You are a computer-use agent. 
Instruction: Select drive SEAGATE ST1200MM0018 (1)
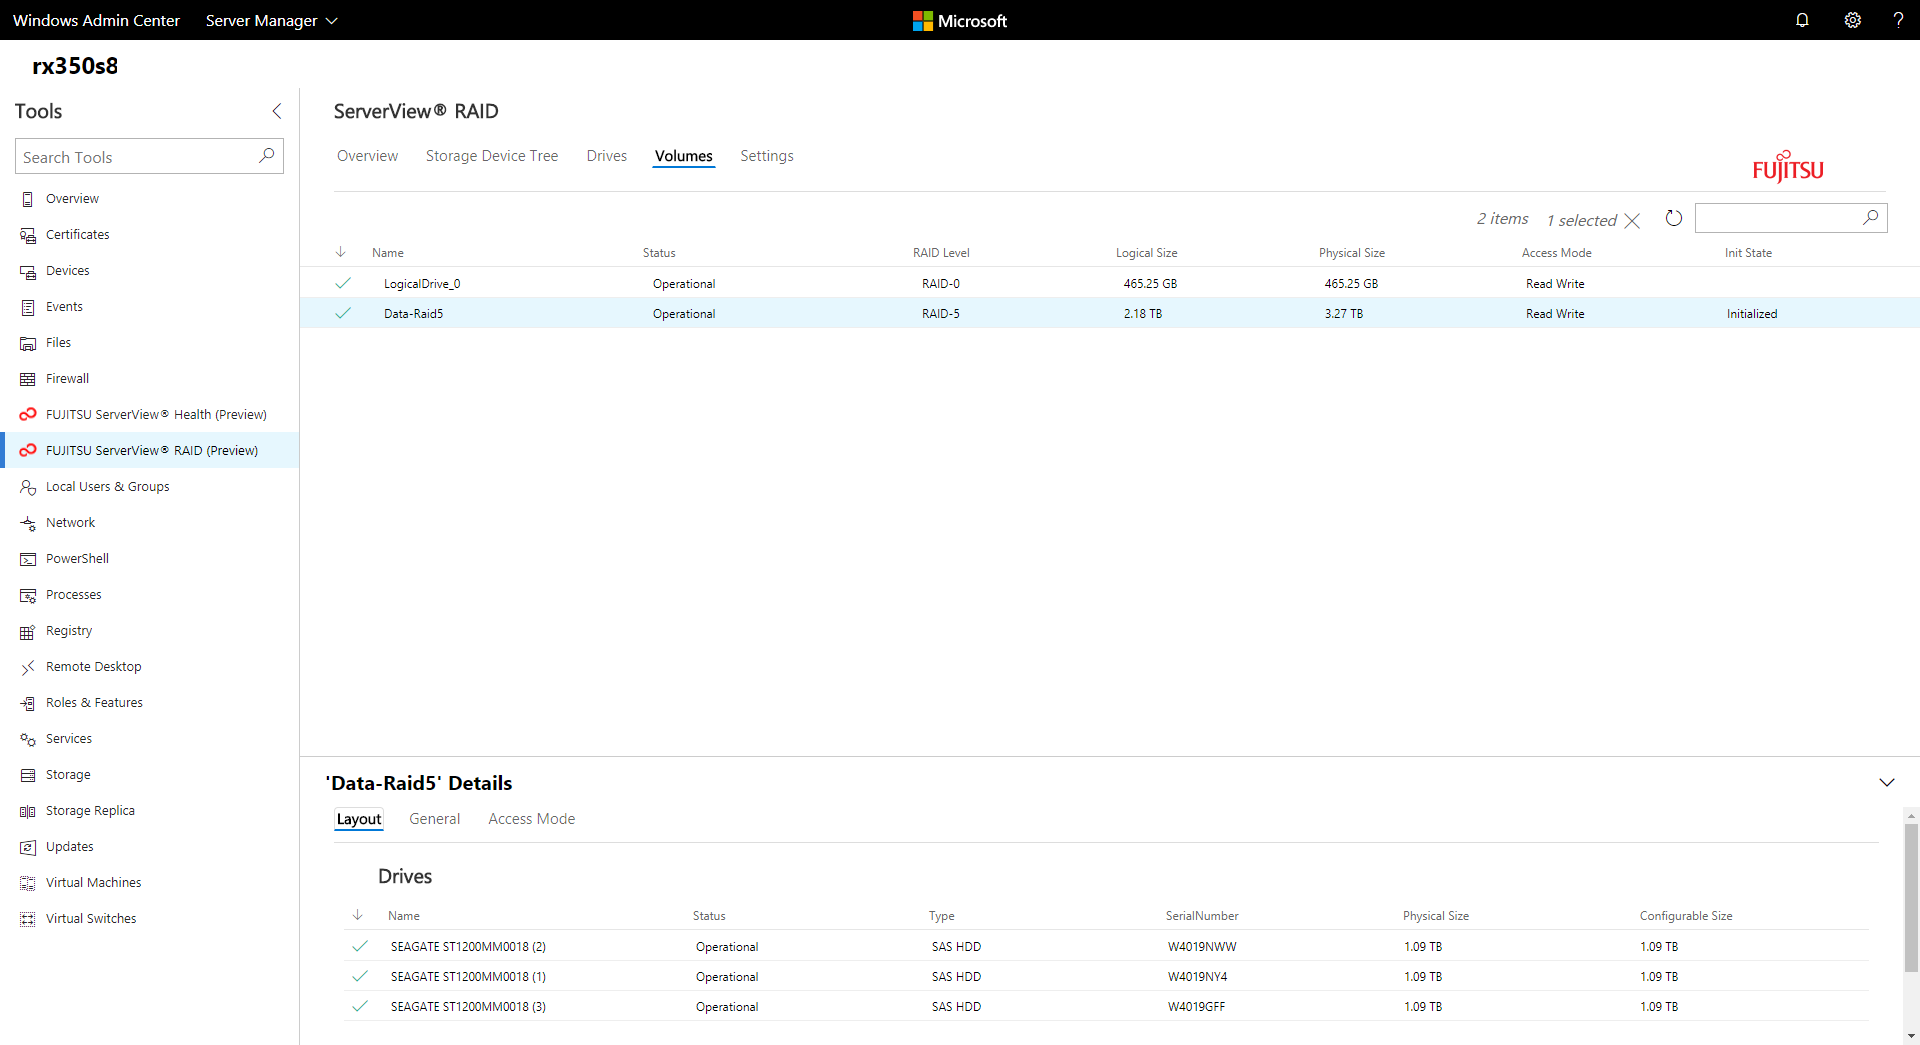pyautogui.click(x=1106, y=976)
